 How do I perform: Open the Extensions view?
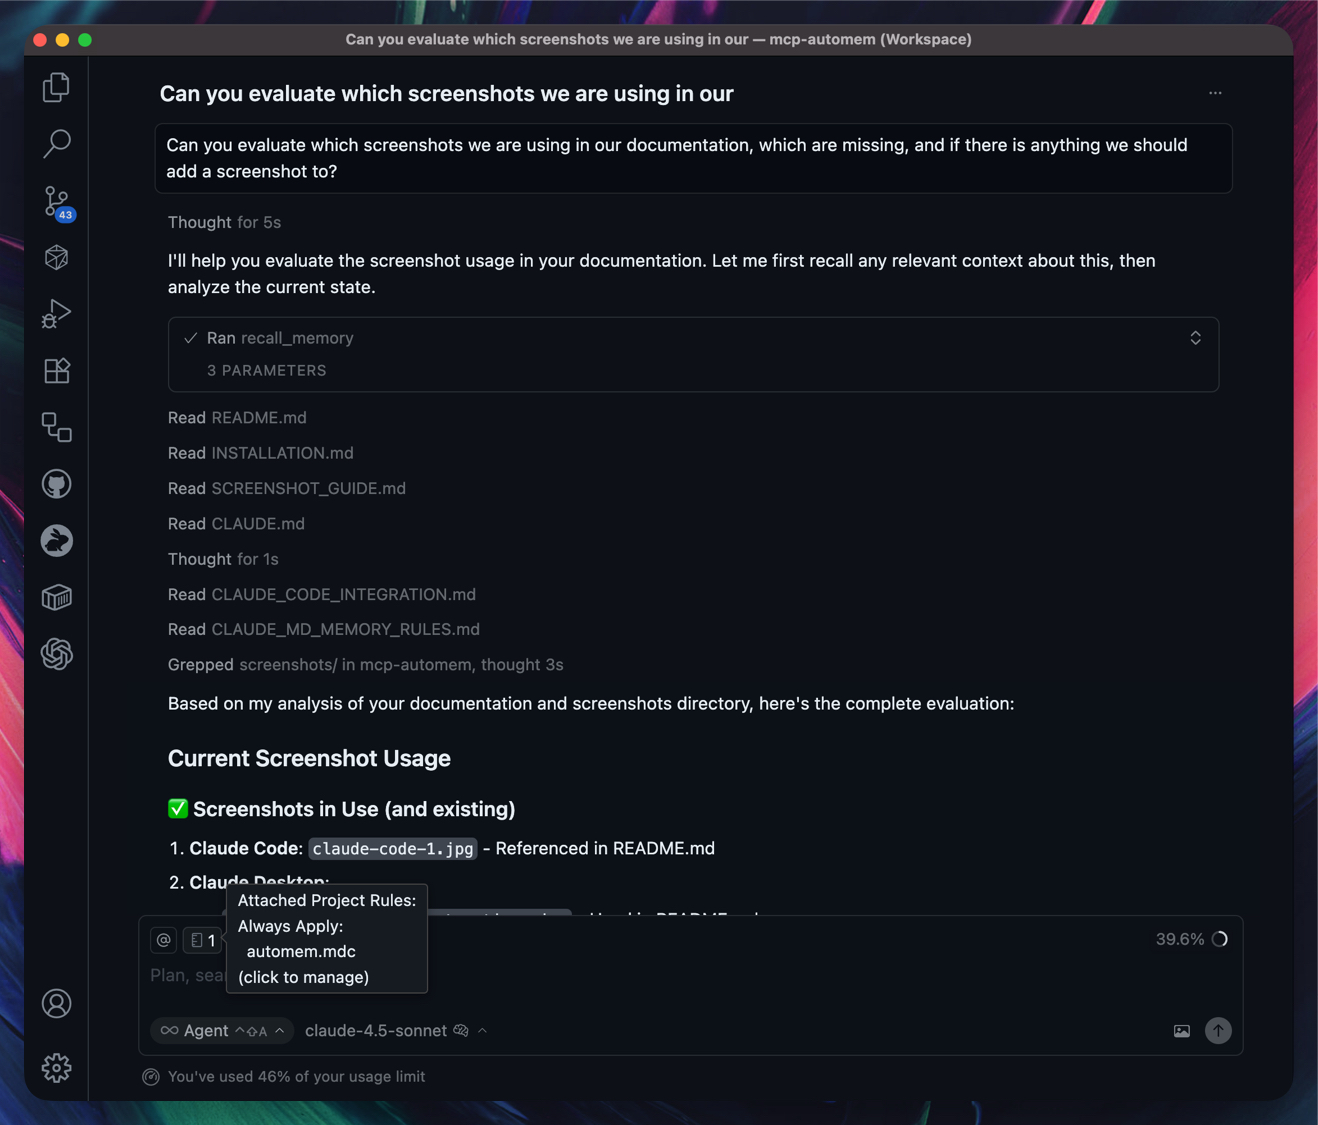click(x=57, y=371)
